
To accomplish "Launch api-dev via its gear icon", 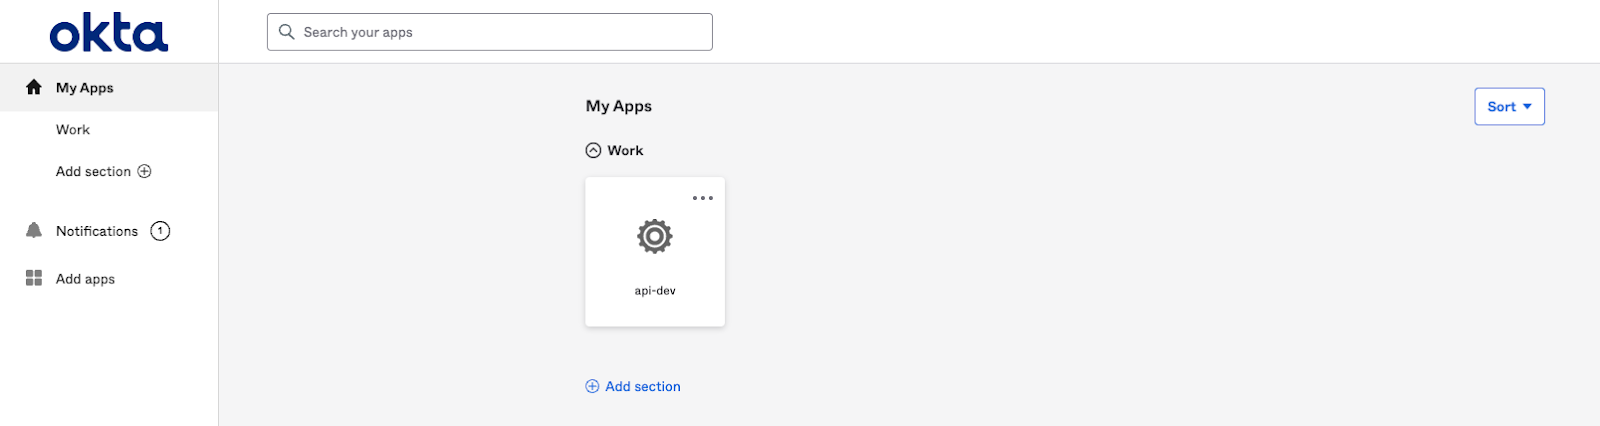I will [x=655, y=237].
